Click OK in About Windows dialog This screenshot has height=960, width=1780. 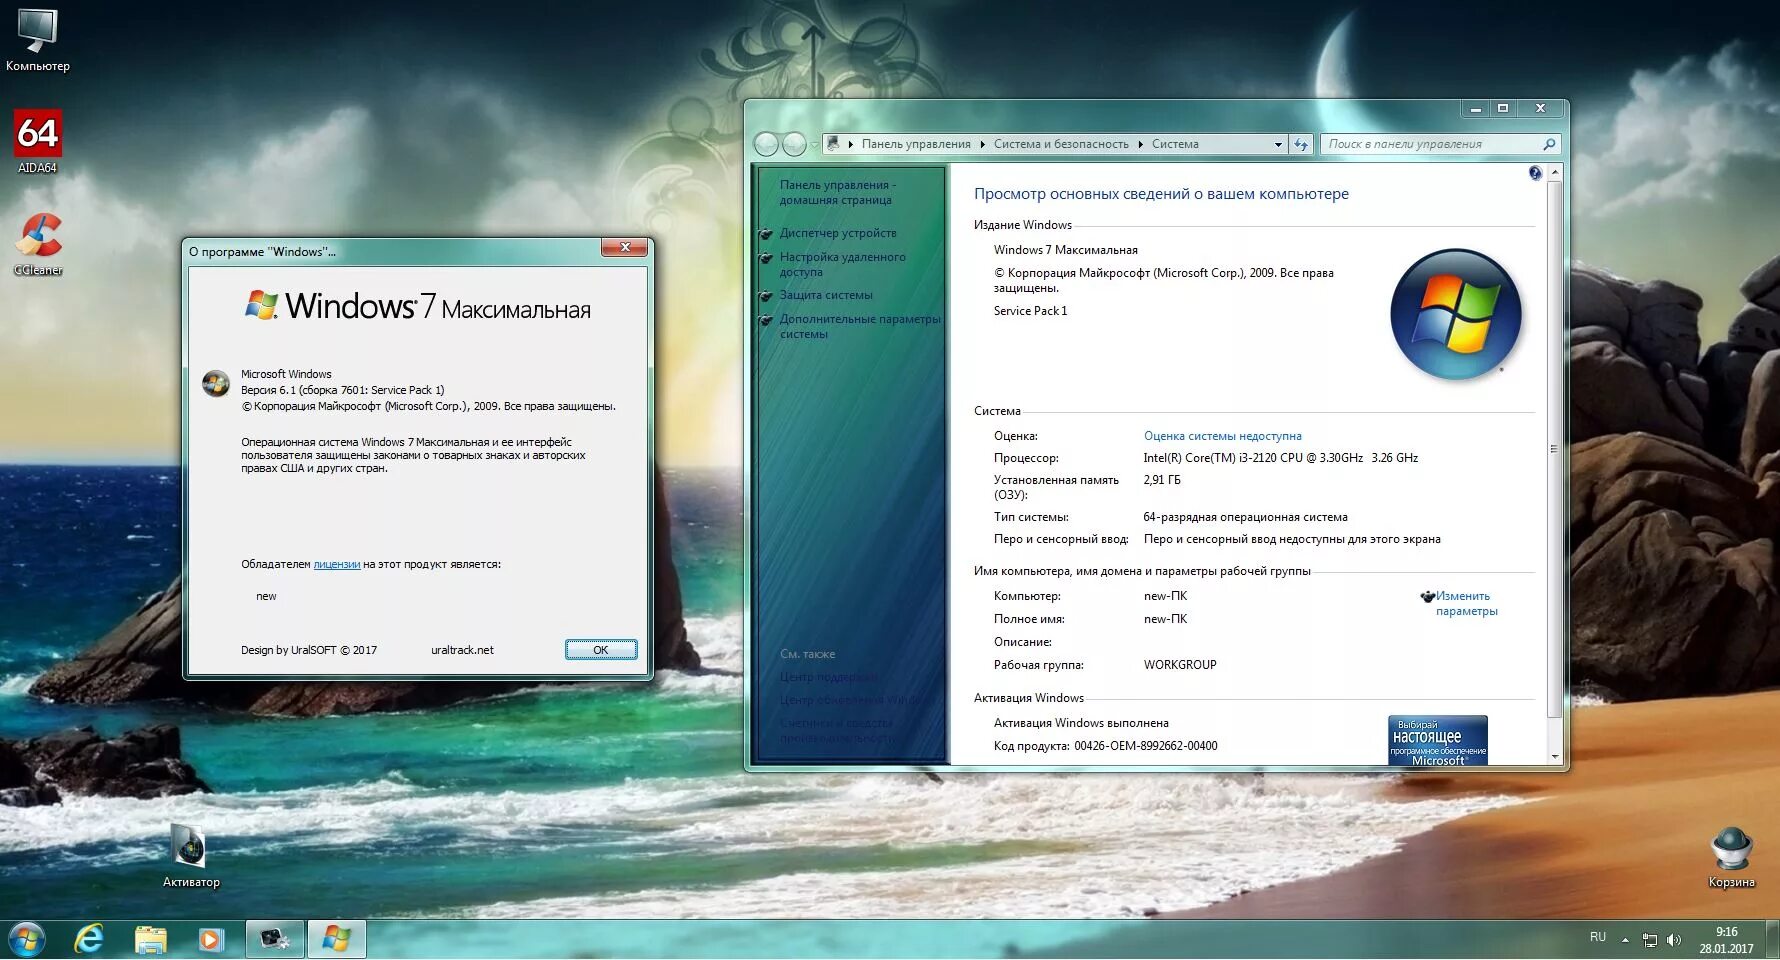click(x=601, y=650)
